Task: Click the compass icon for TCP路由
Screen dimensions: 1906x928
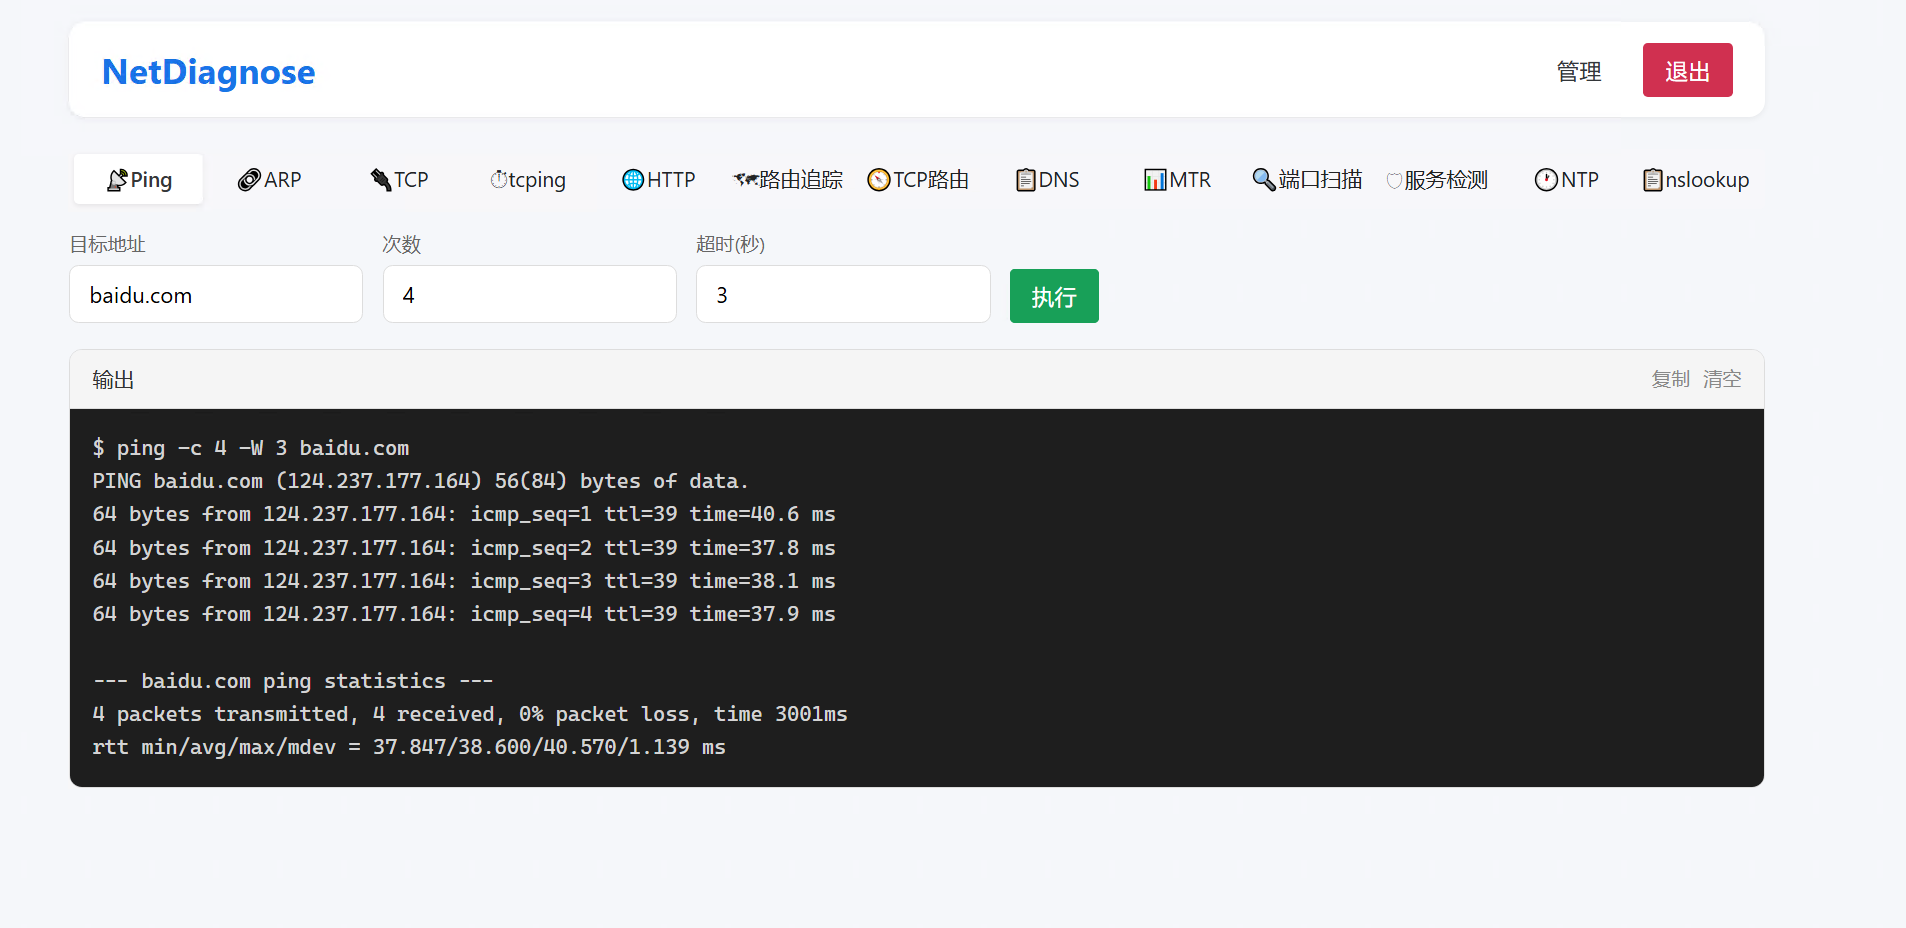Action: tap(879, 180)
